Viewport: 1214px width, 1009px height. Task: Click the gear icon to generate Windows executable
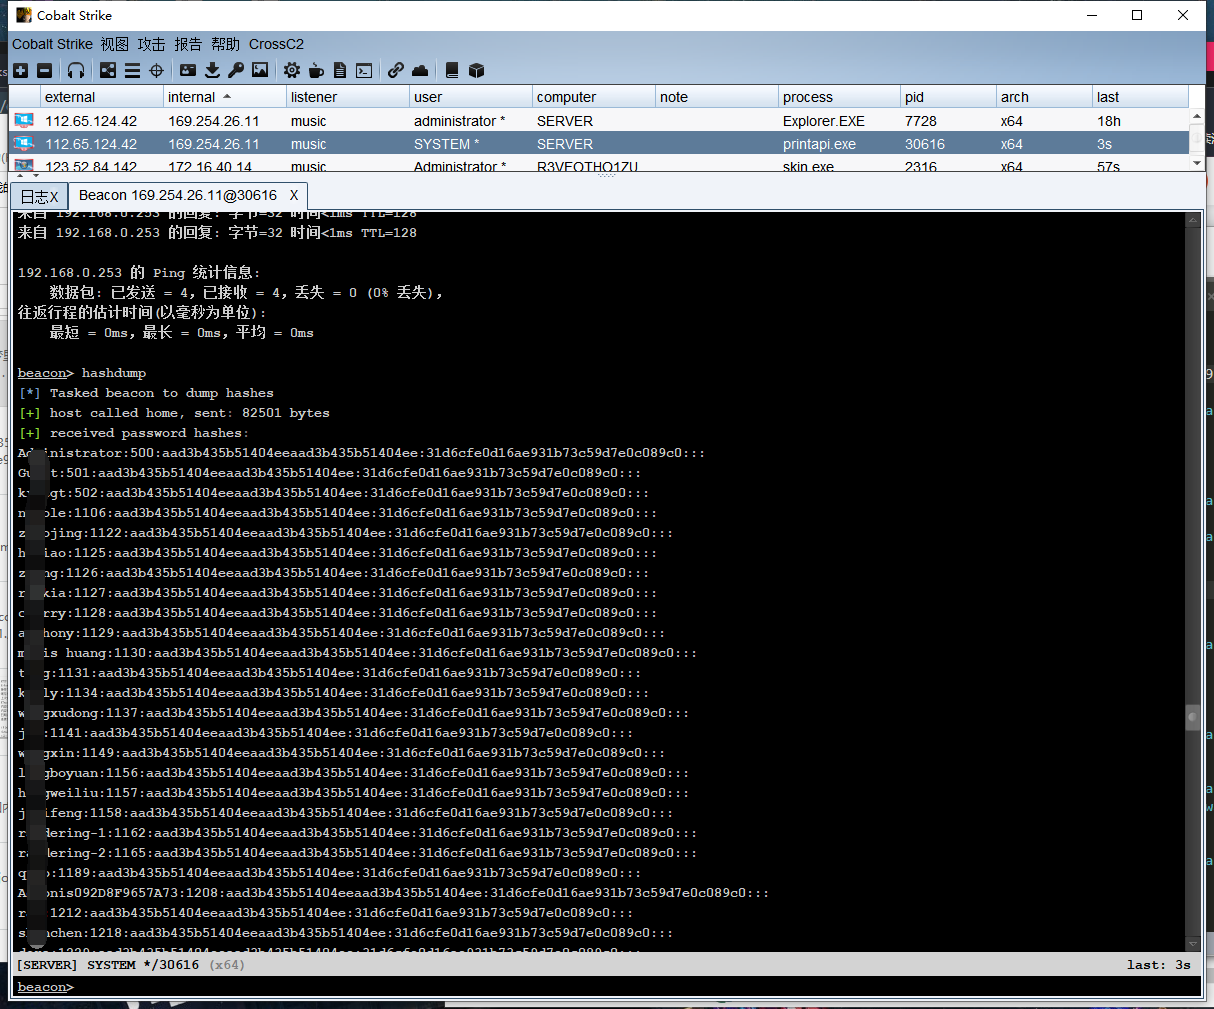tap(292, 70)
